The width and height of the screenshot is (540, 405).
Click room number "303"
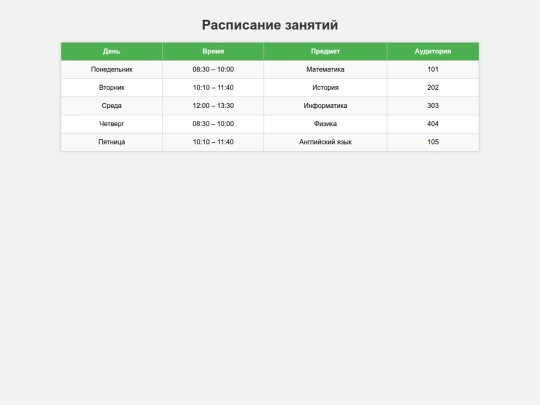[x=433, y=106]
